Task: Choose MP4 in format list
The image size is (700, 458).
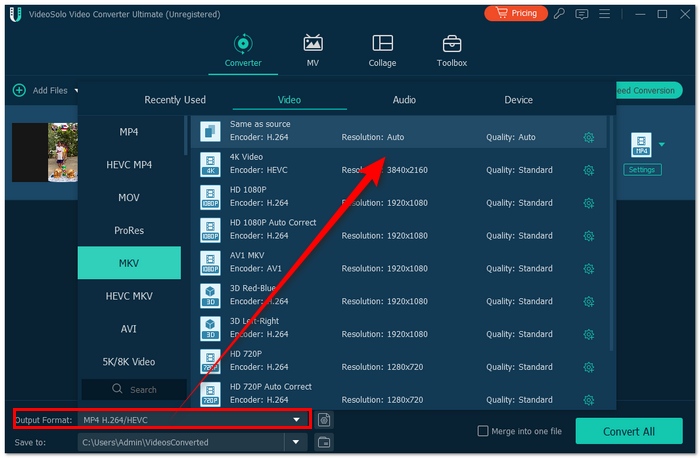Action: [x=129, y=132]
